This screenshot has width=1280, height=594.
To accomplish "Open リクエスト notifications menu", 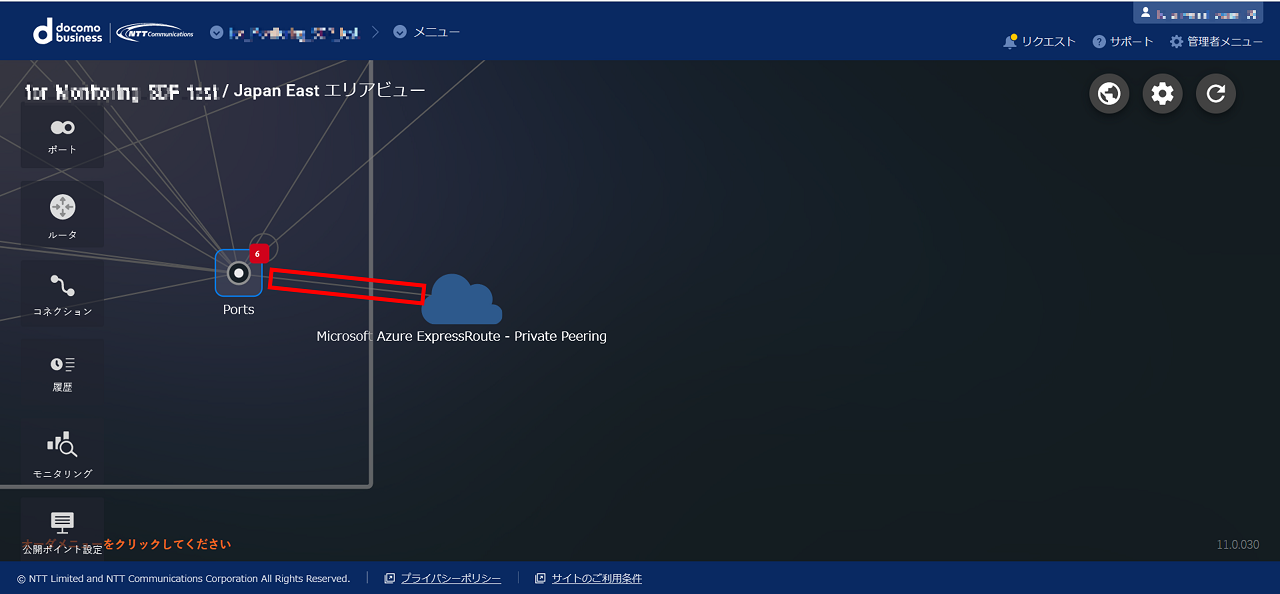I will [1040, 42].
